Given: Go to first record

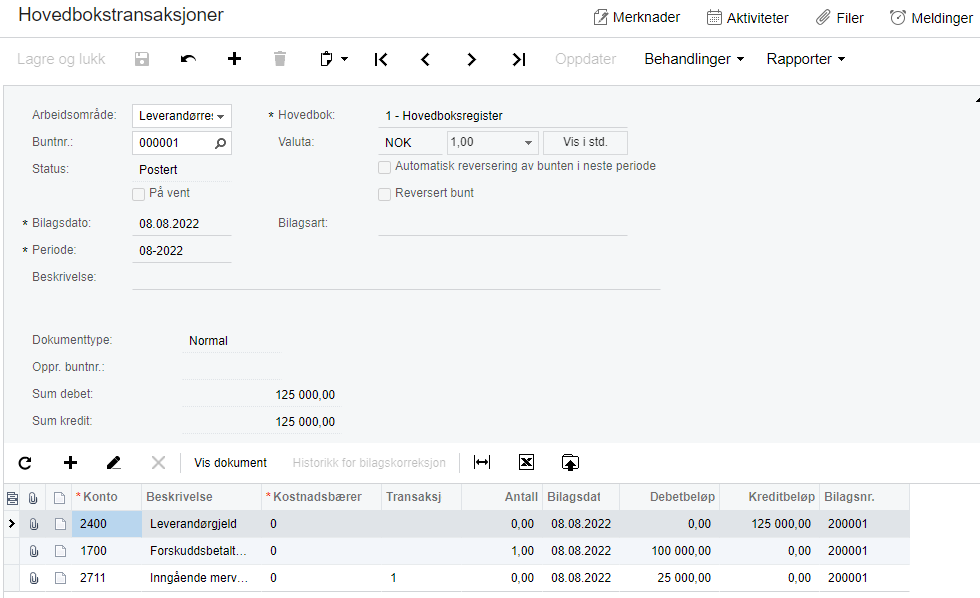Looking at the screenshot, I should 381,59.
